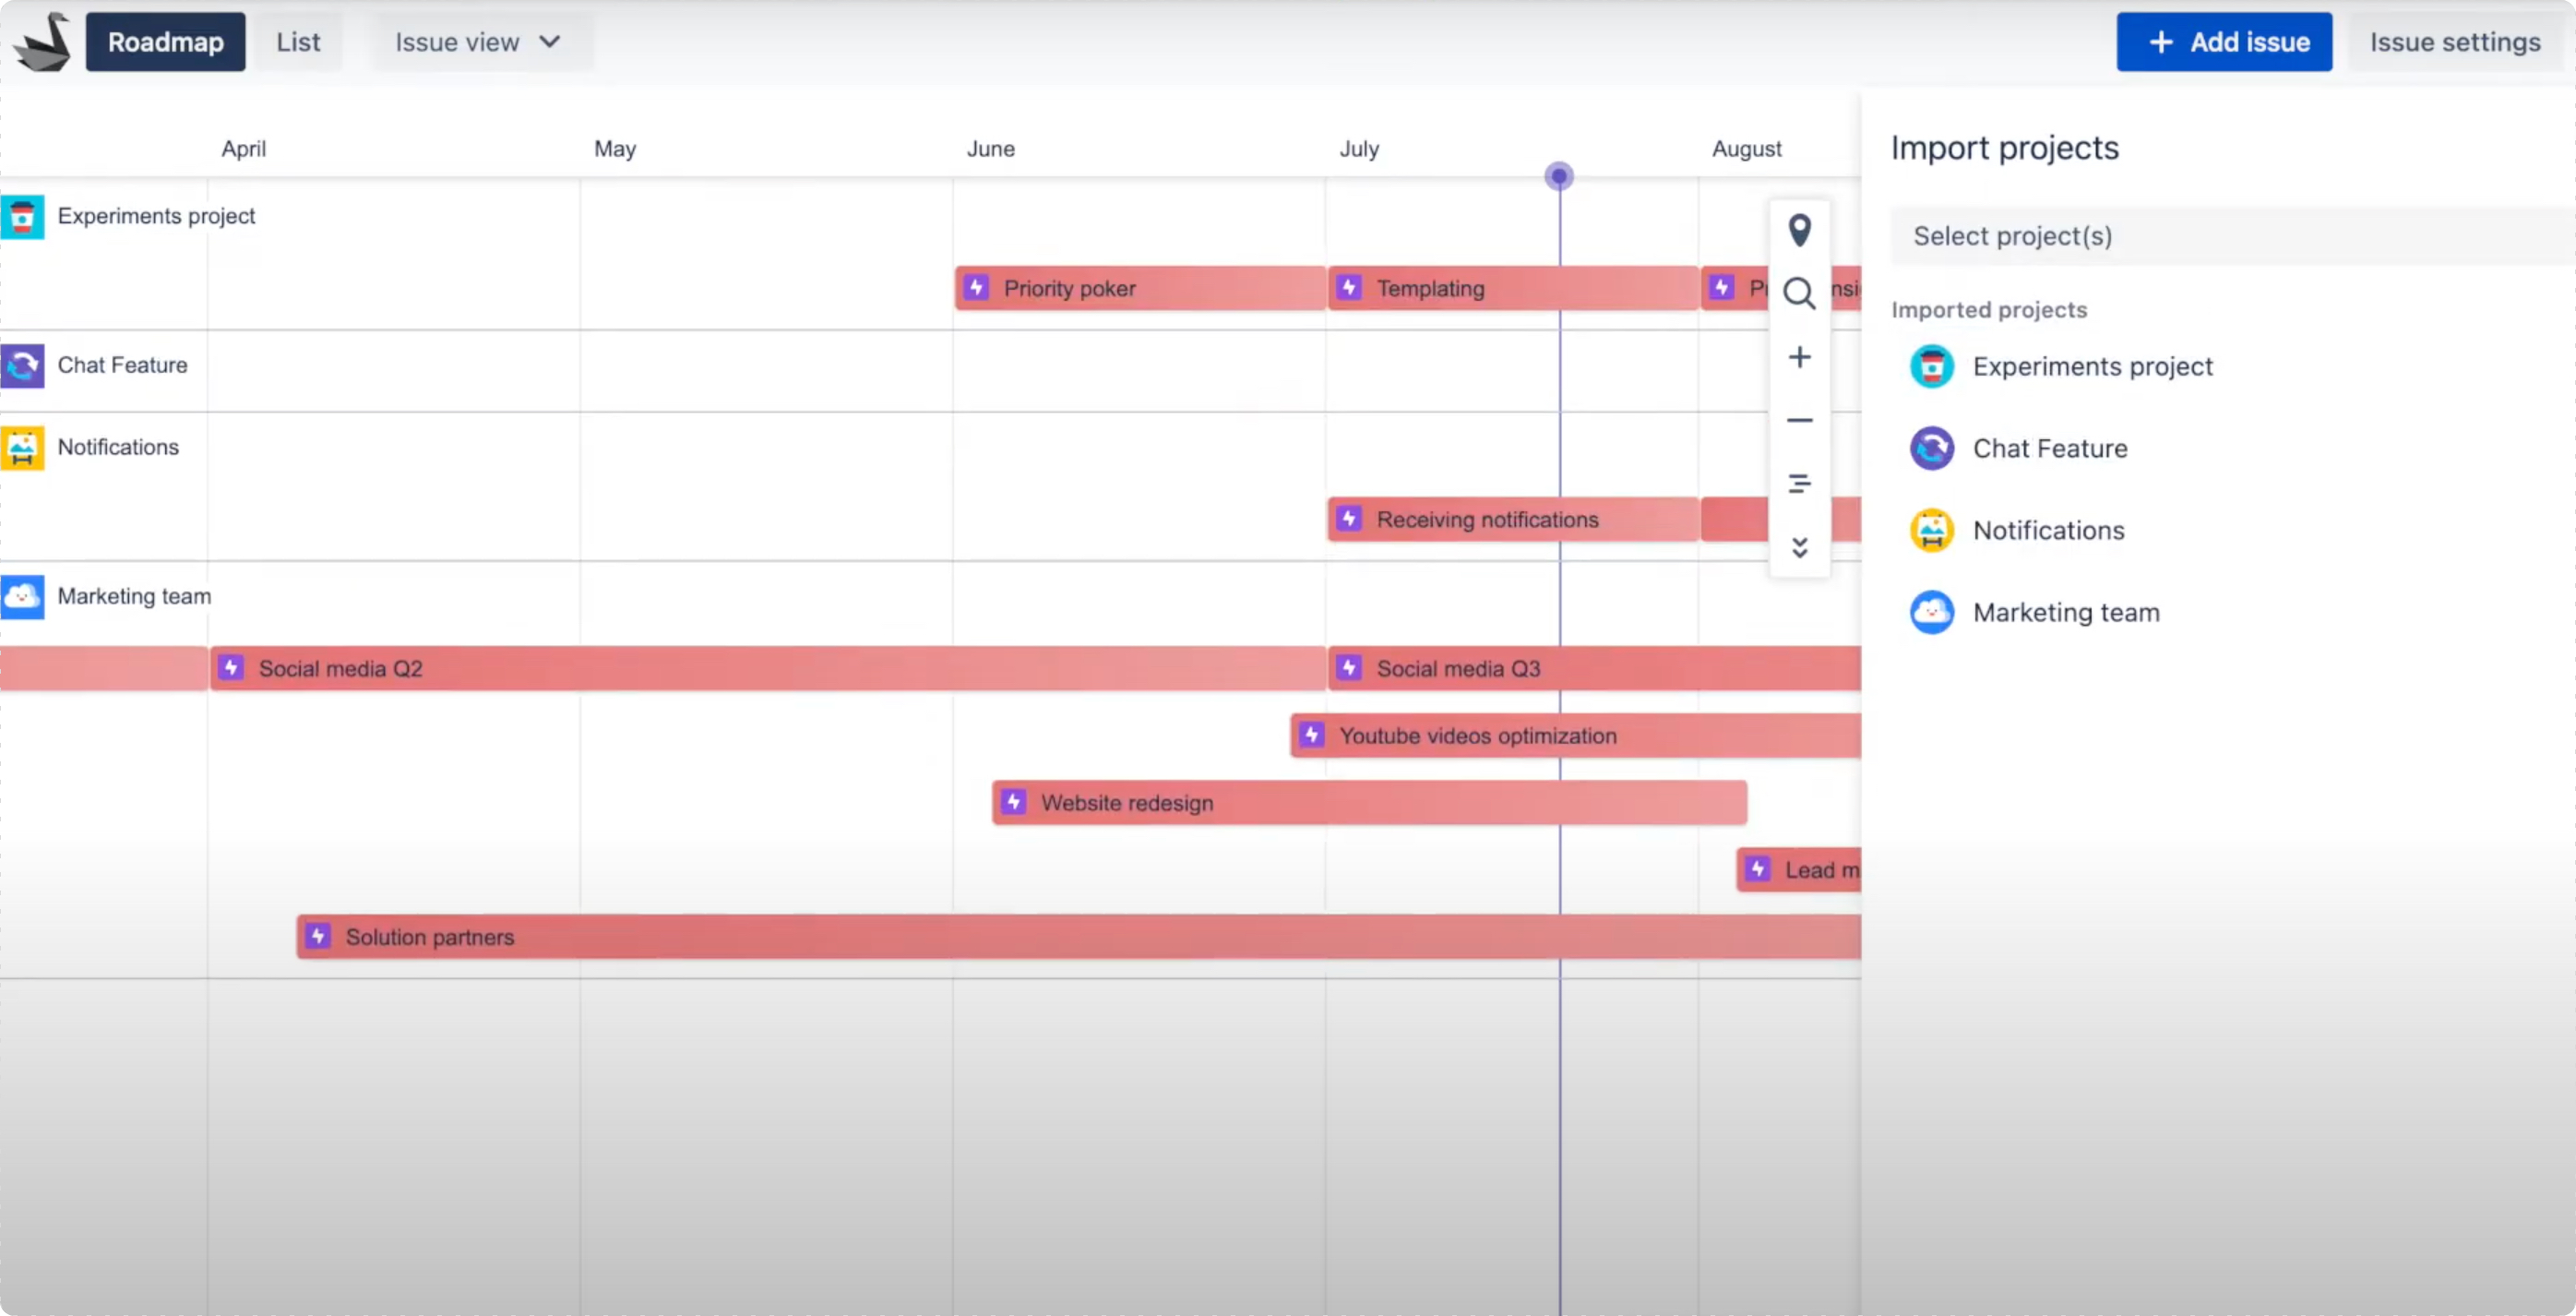Click Notifications icon in roadmap row

point(22,447)
